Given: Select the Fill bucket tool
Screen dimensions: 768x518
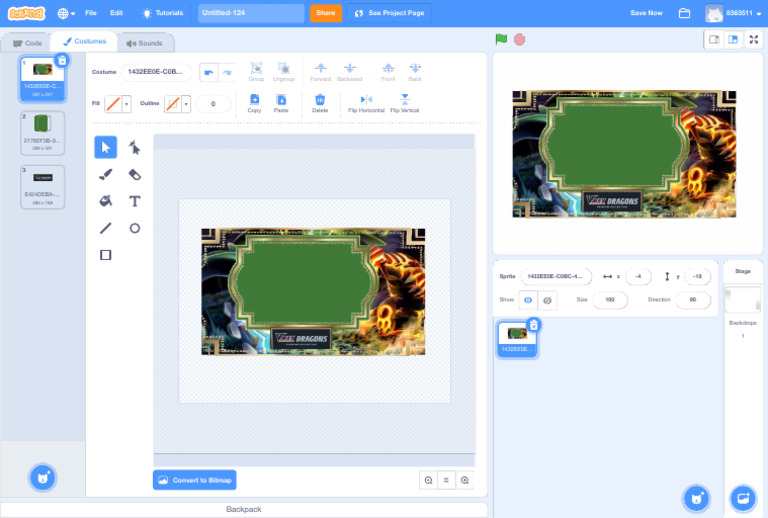Looking at the screenshot, I should pos(105,201).
